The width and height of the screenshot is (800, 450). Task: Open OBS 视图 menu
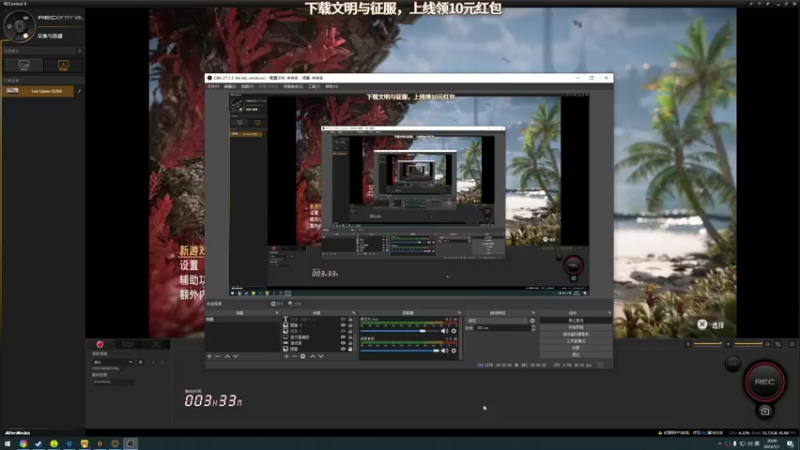point(247,87)
